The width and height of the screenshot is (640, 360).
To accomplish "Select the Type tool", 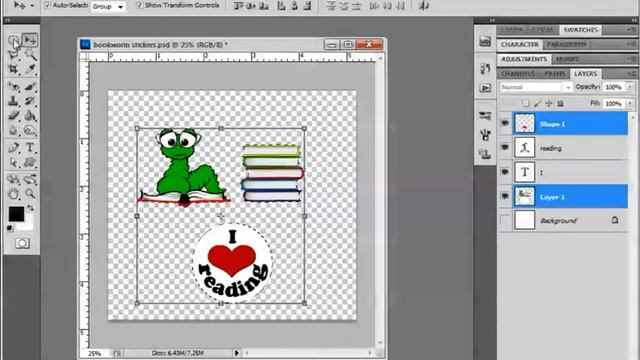I will pos(30,147).
